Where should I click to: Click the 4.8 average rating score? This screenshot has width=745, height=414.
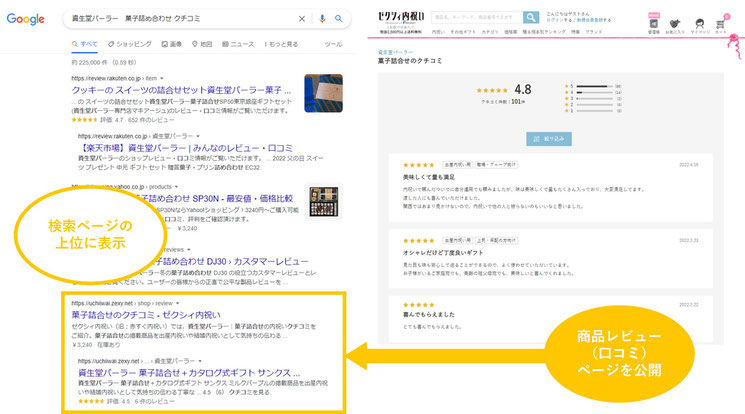tap(523, 89)
